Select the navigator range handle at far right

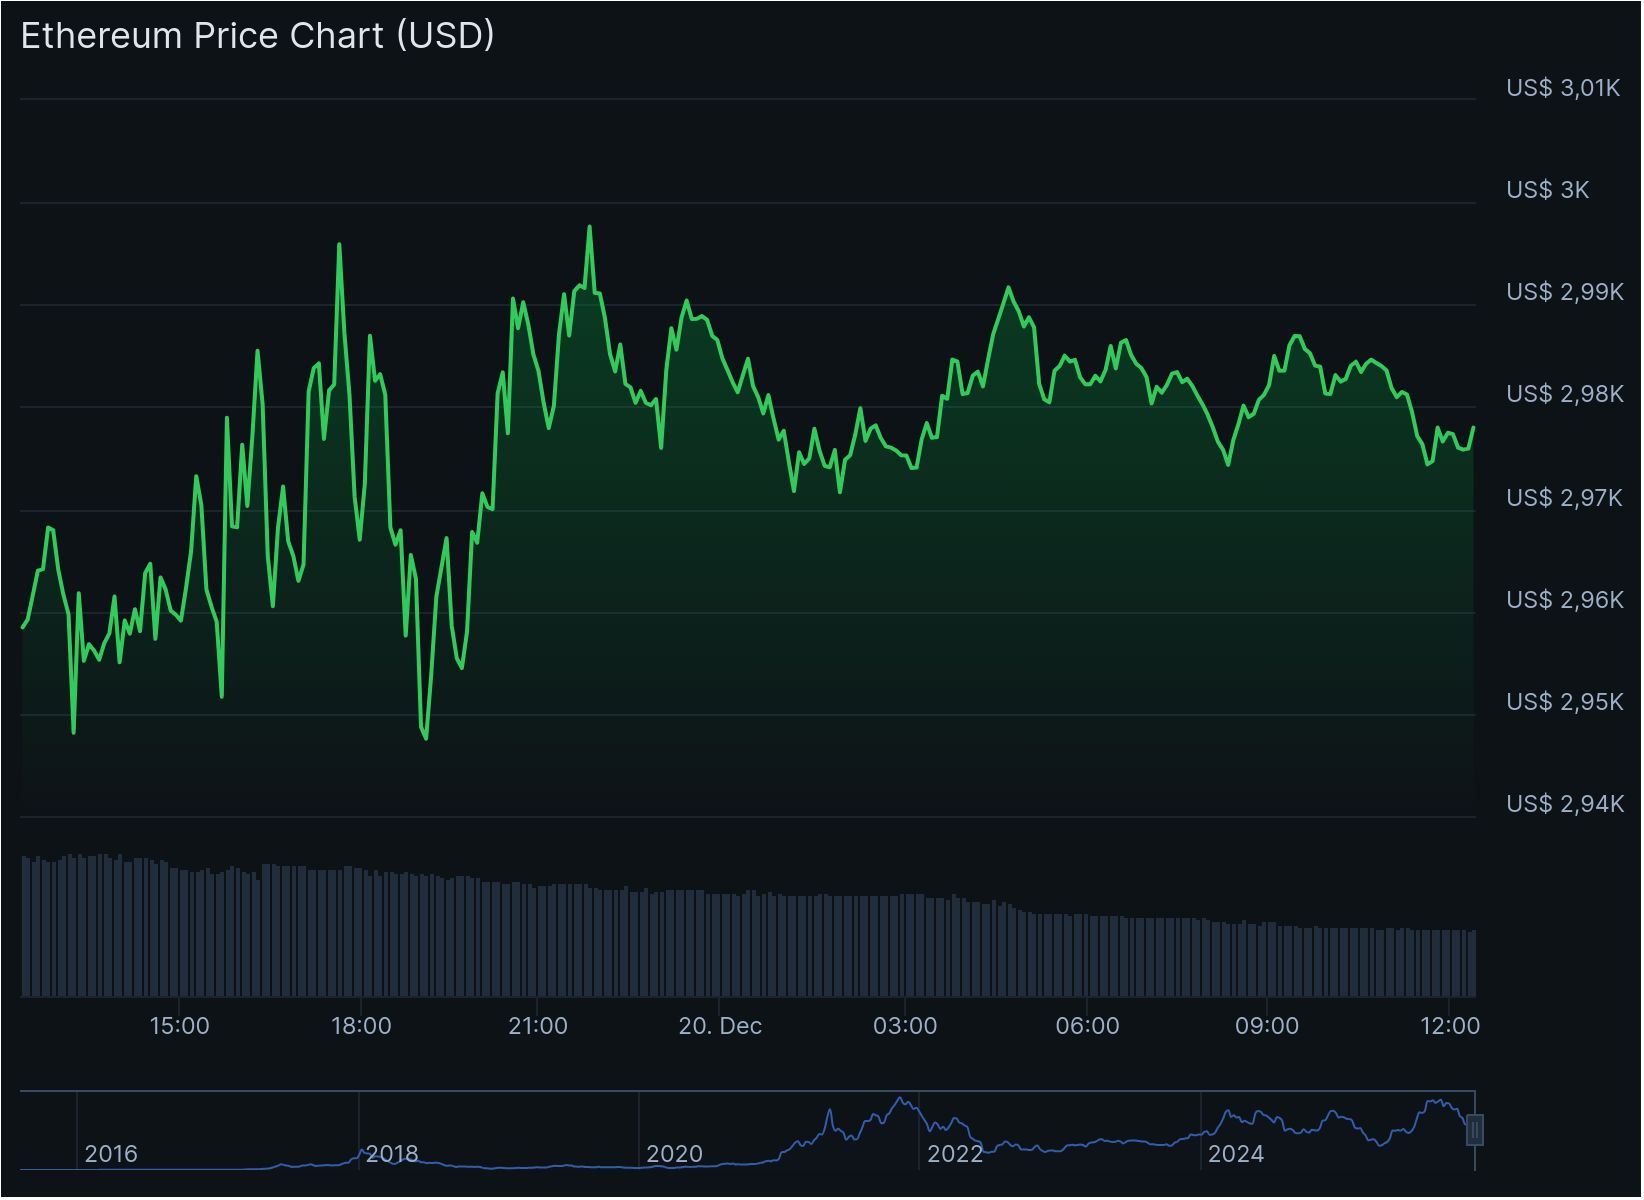tap(1475, 1132)
